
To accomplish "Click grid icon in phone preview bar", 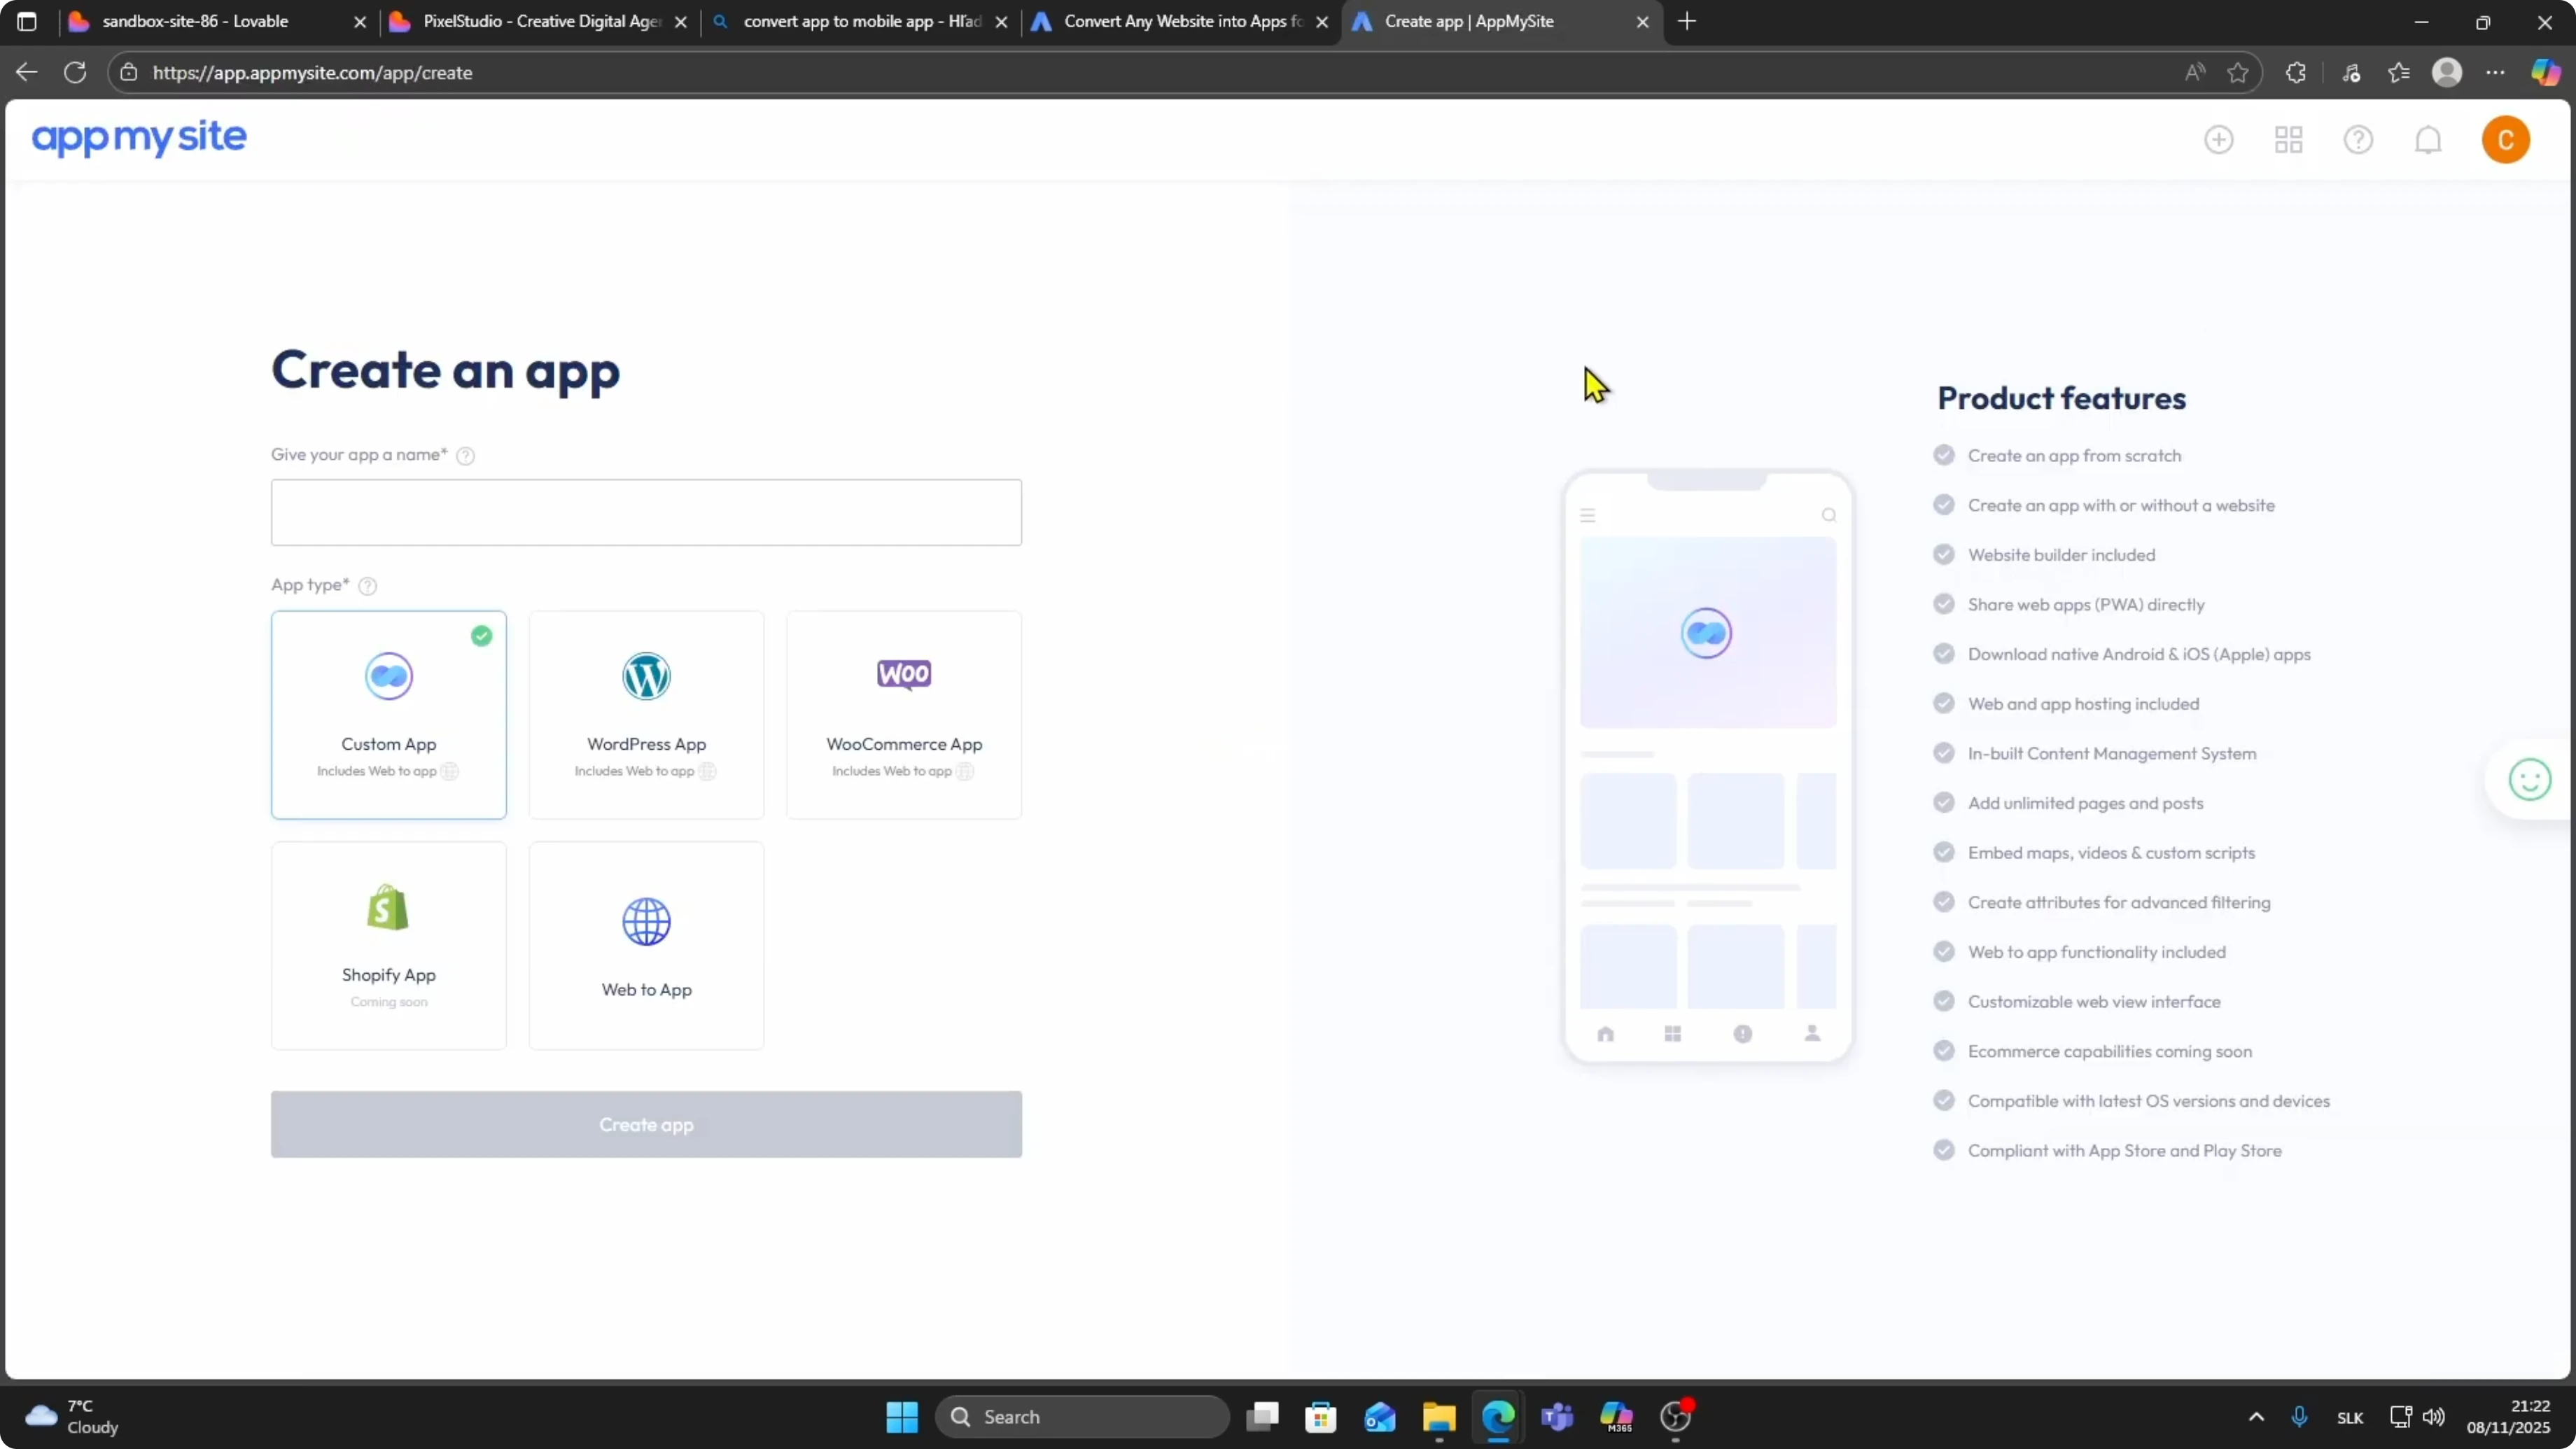I will pos(1672,1034).
